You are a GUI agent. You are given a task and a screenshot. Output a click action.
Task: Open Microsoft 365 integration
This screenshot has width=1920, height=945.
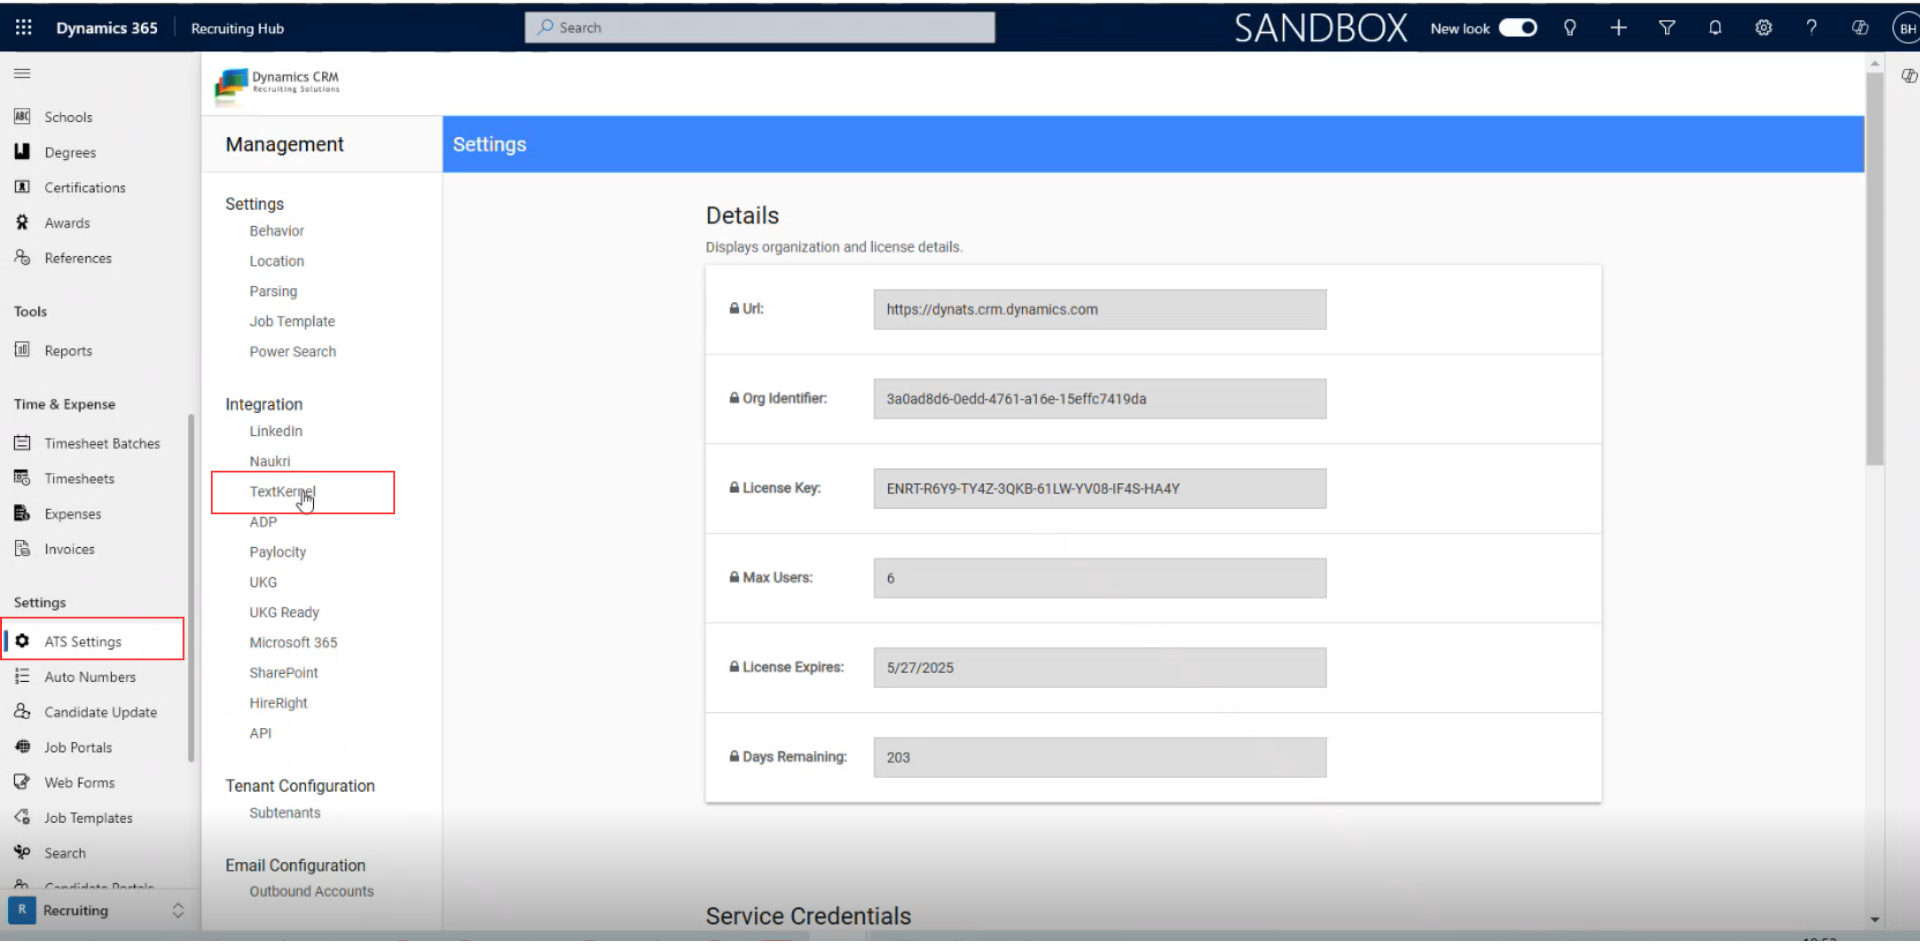293,643
